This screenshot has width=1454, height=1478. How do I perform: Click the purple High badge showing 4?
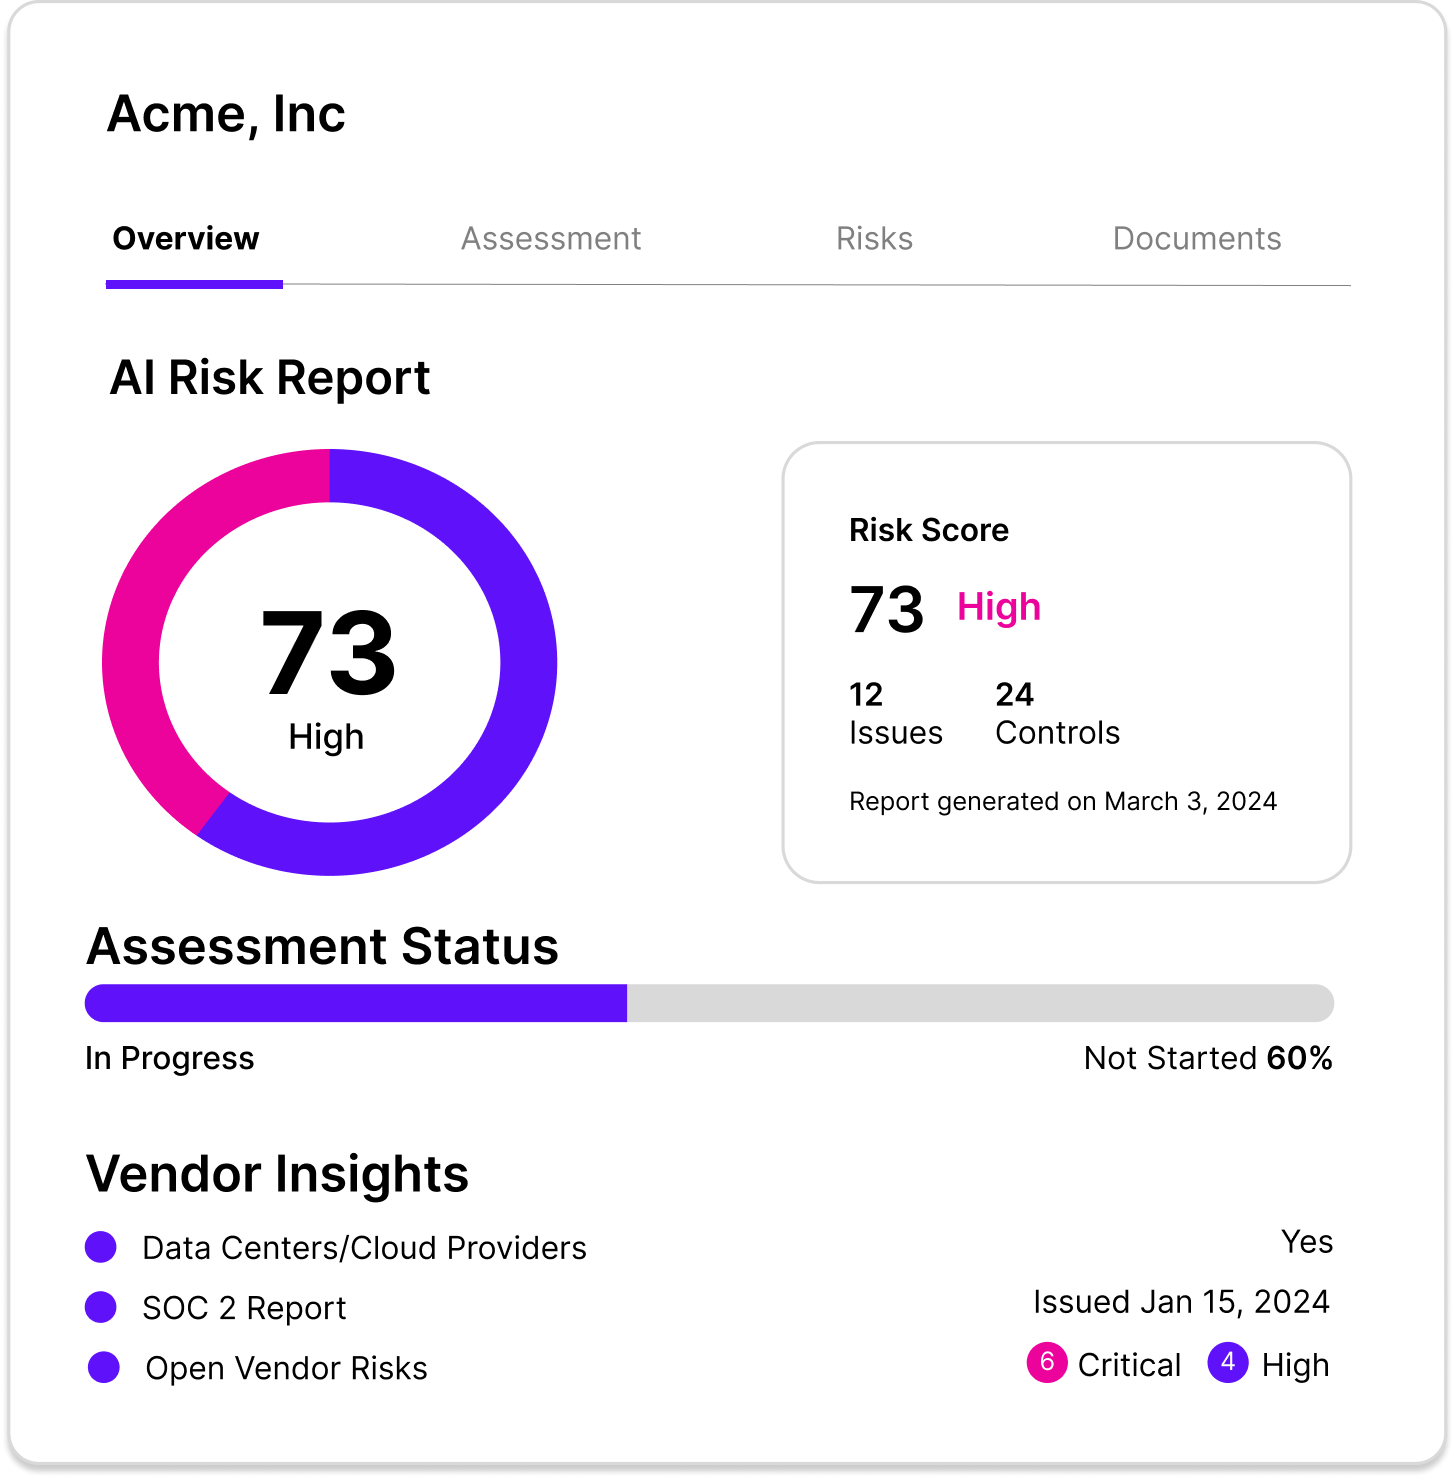(x=1227, y=1363)
